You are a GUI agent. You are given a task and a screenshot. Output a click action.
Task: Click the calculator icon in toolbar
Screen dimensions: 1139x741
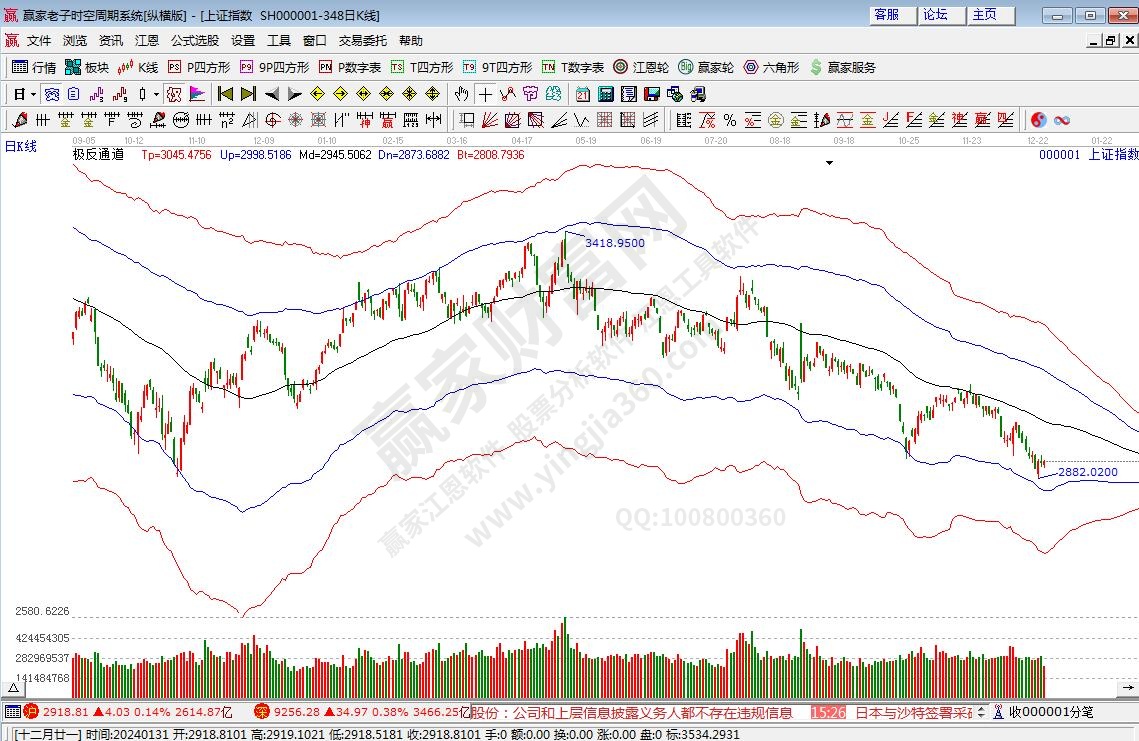tap(605, 94)
